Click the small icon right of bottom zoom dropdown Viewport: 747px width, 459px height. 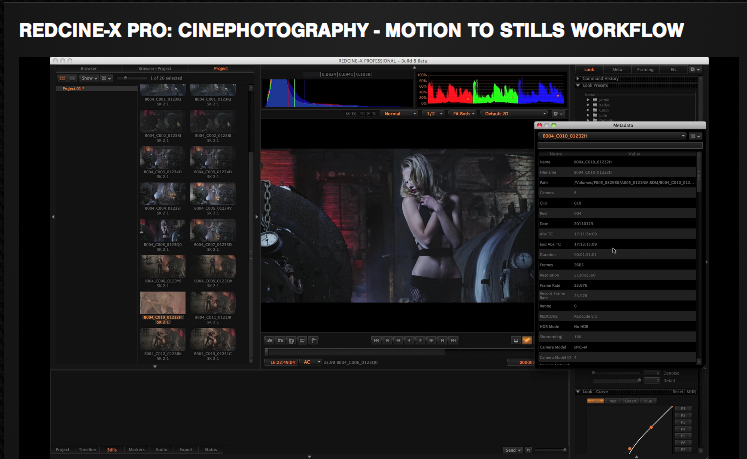[x=528, y=450]
